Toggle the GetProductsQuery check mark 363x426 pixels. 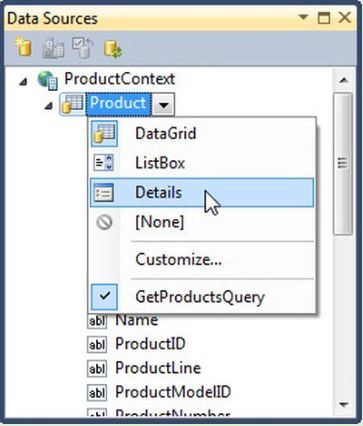tap(105, 297)
